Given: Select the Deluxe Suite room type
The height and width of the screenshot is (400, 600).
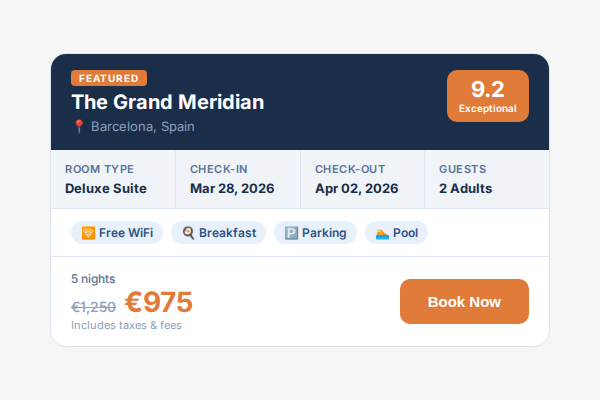Looking at the screenshot, I should 106,188.
